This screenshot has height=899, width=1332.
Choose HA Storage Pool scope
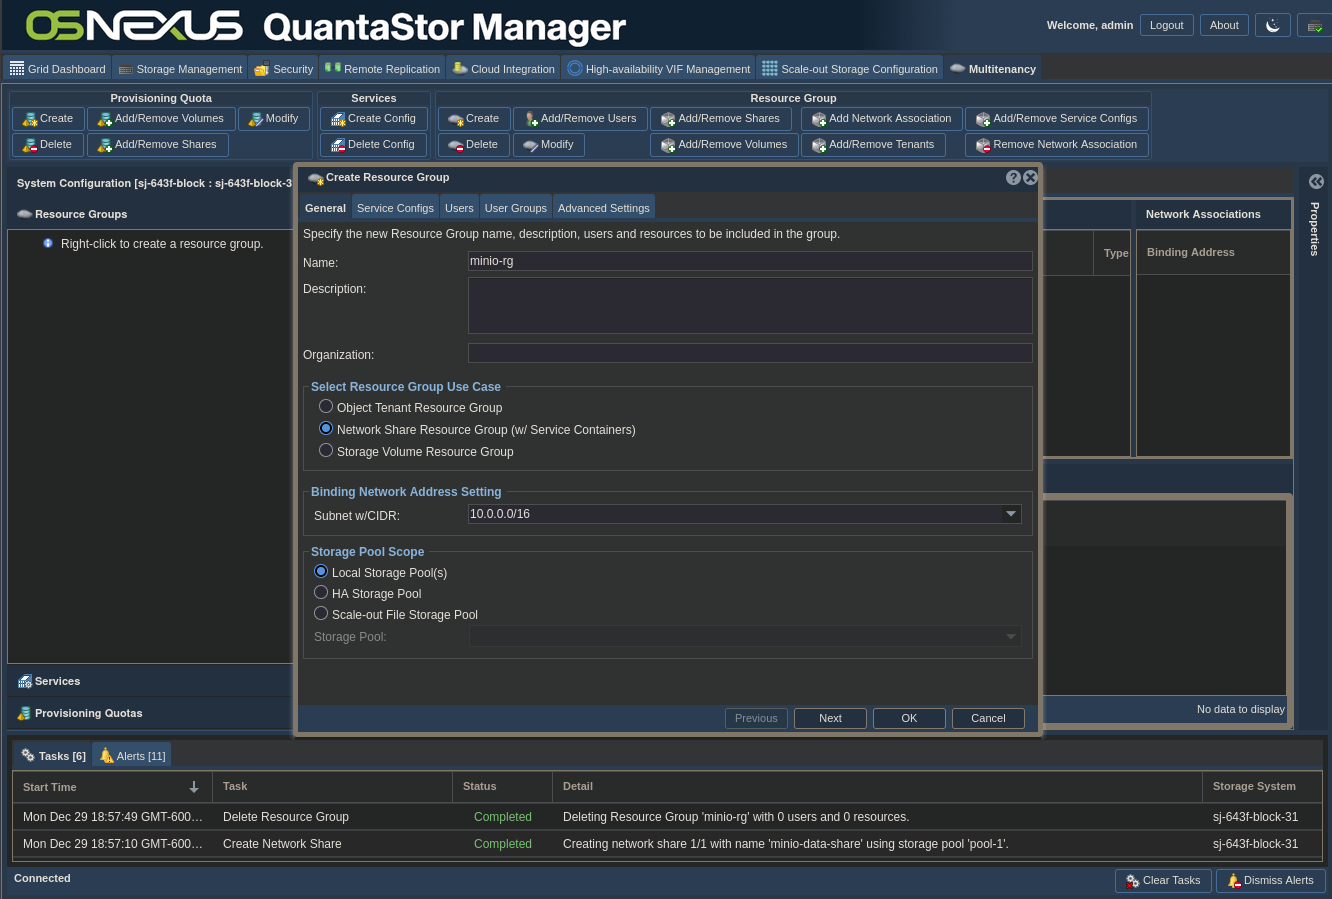point(321,593)
